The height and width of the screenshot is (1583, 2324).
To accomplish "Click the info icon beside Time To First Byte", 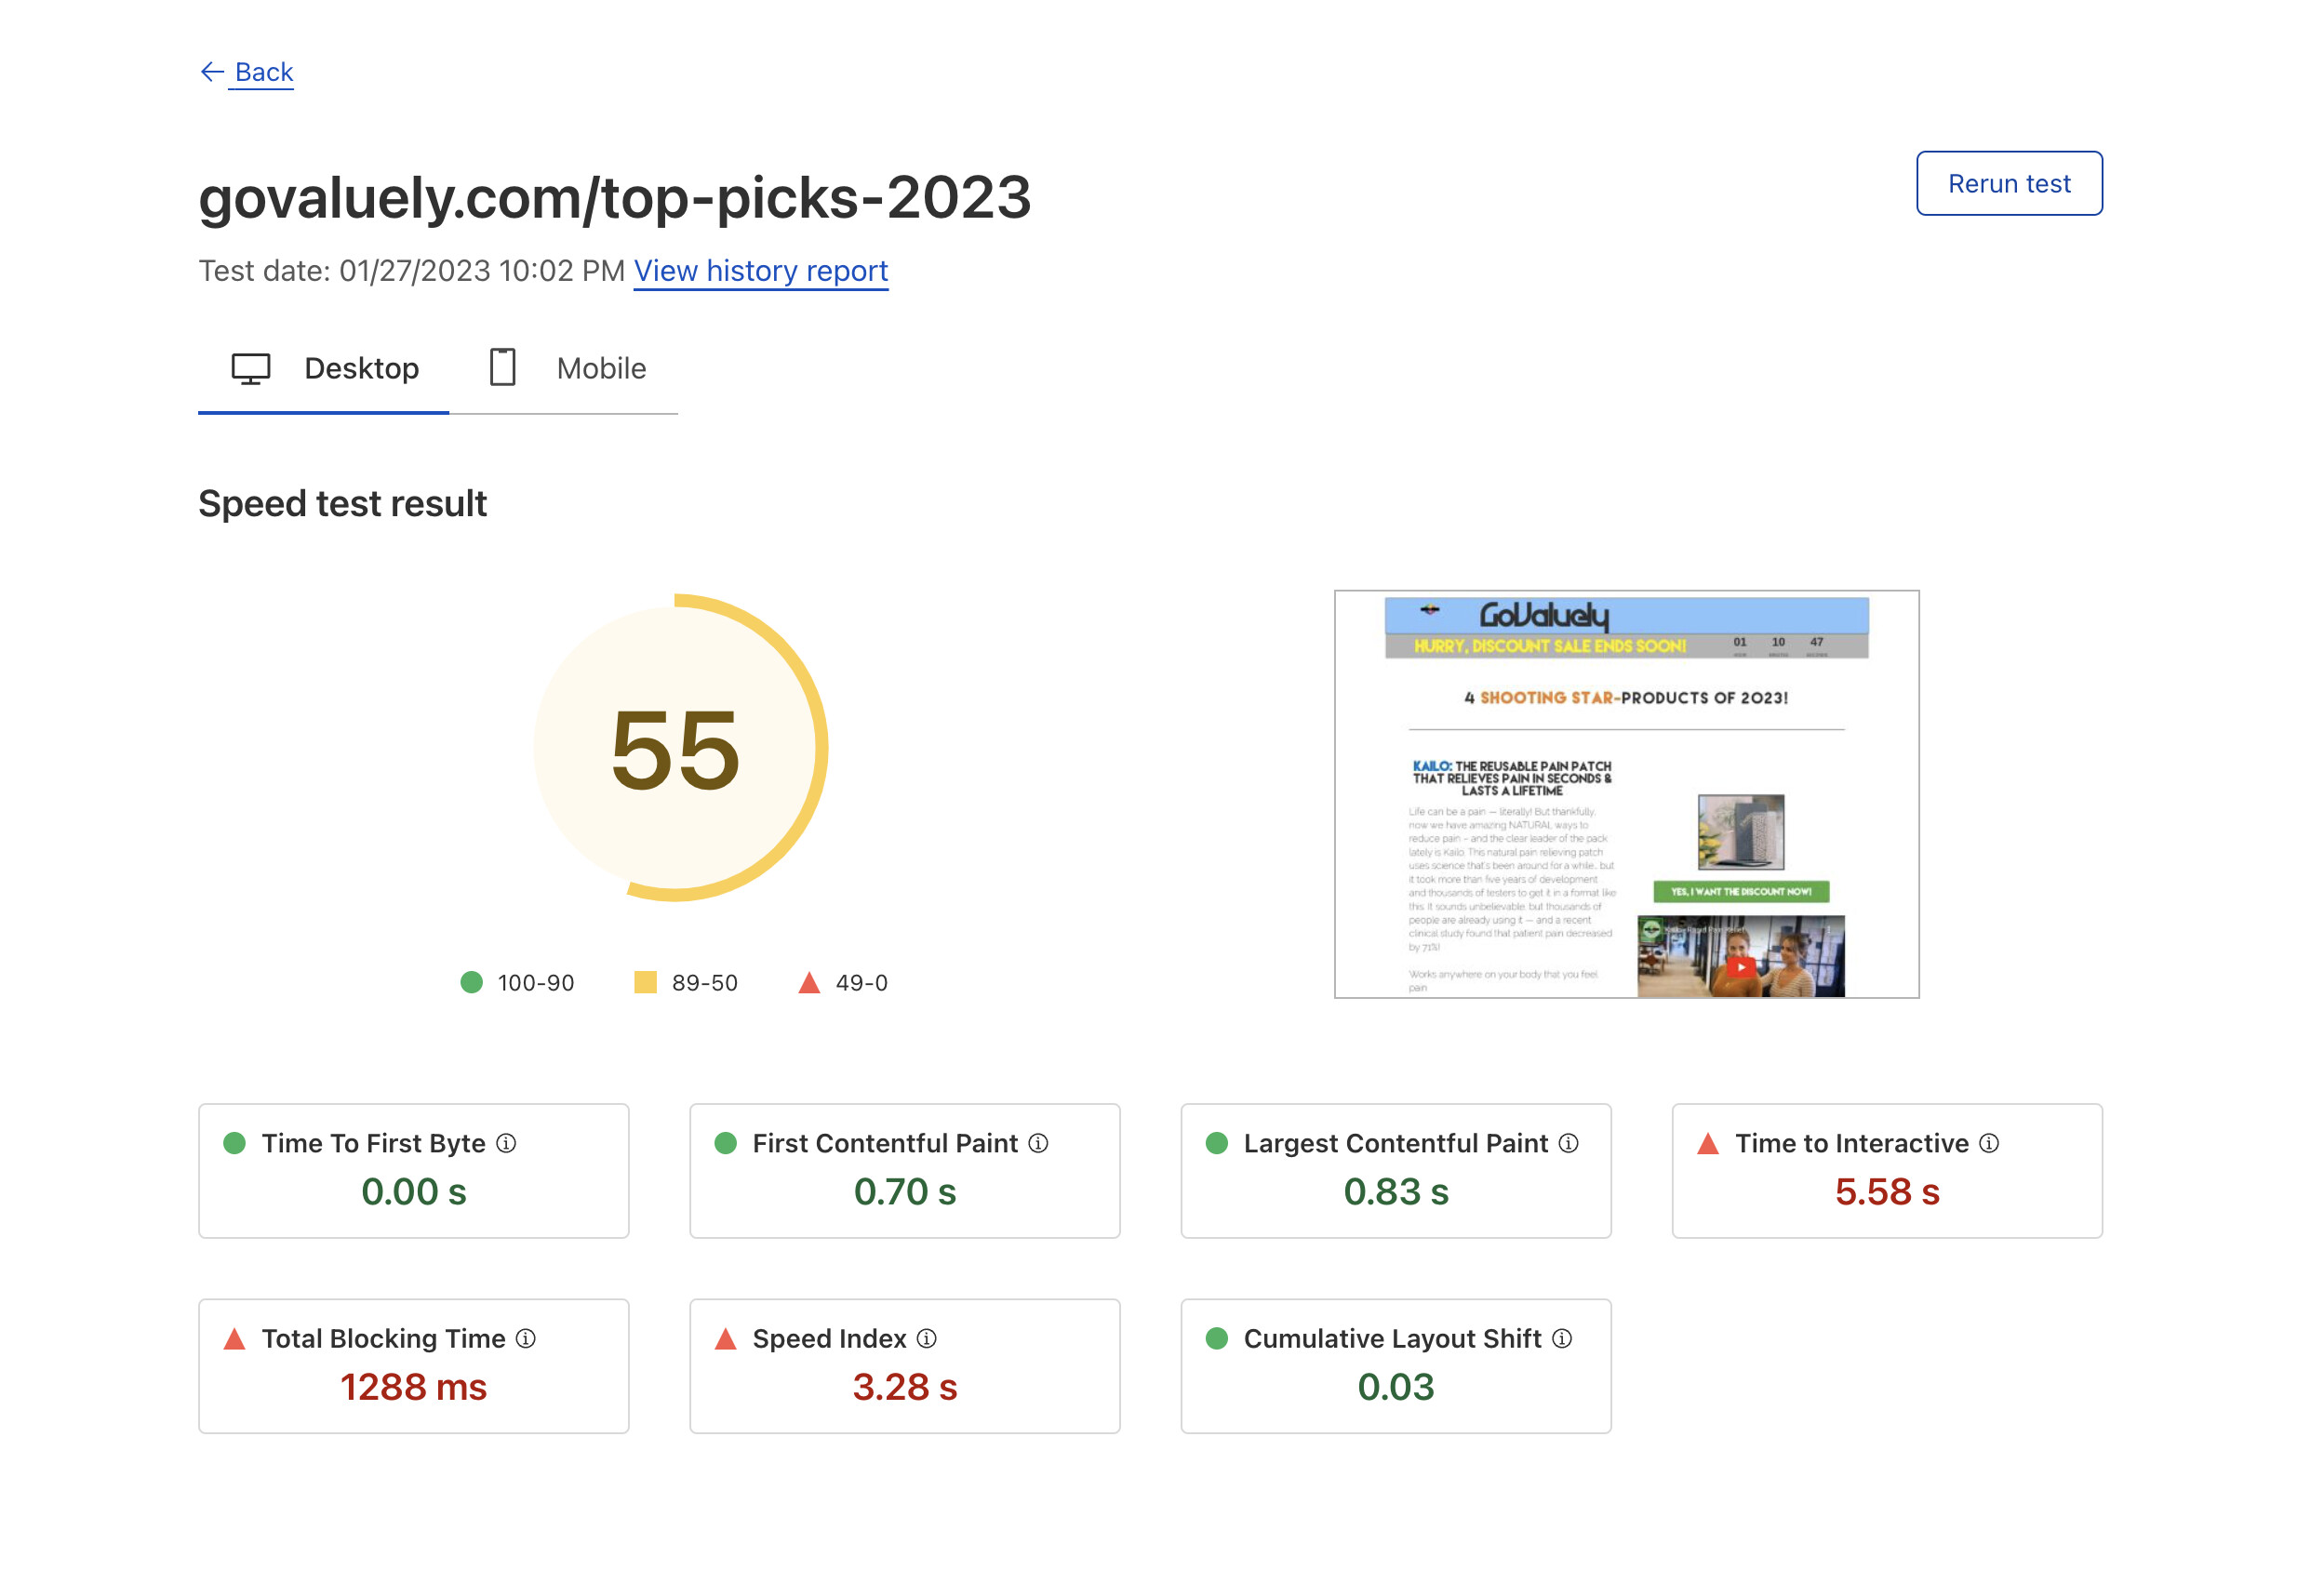I will coord(506,1143).
